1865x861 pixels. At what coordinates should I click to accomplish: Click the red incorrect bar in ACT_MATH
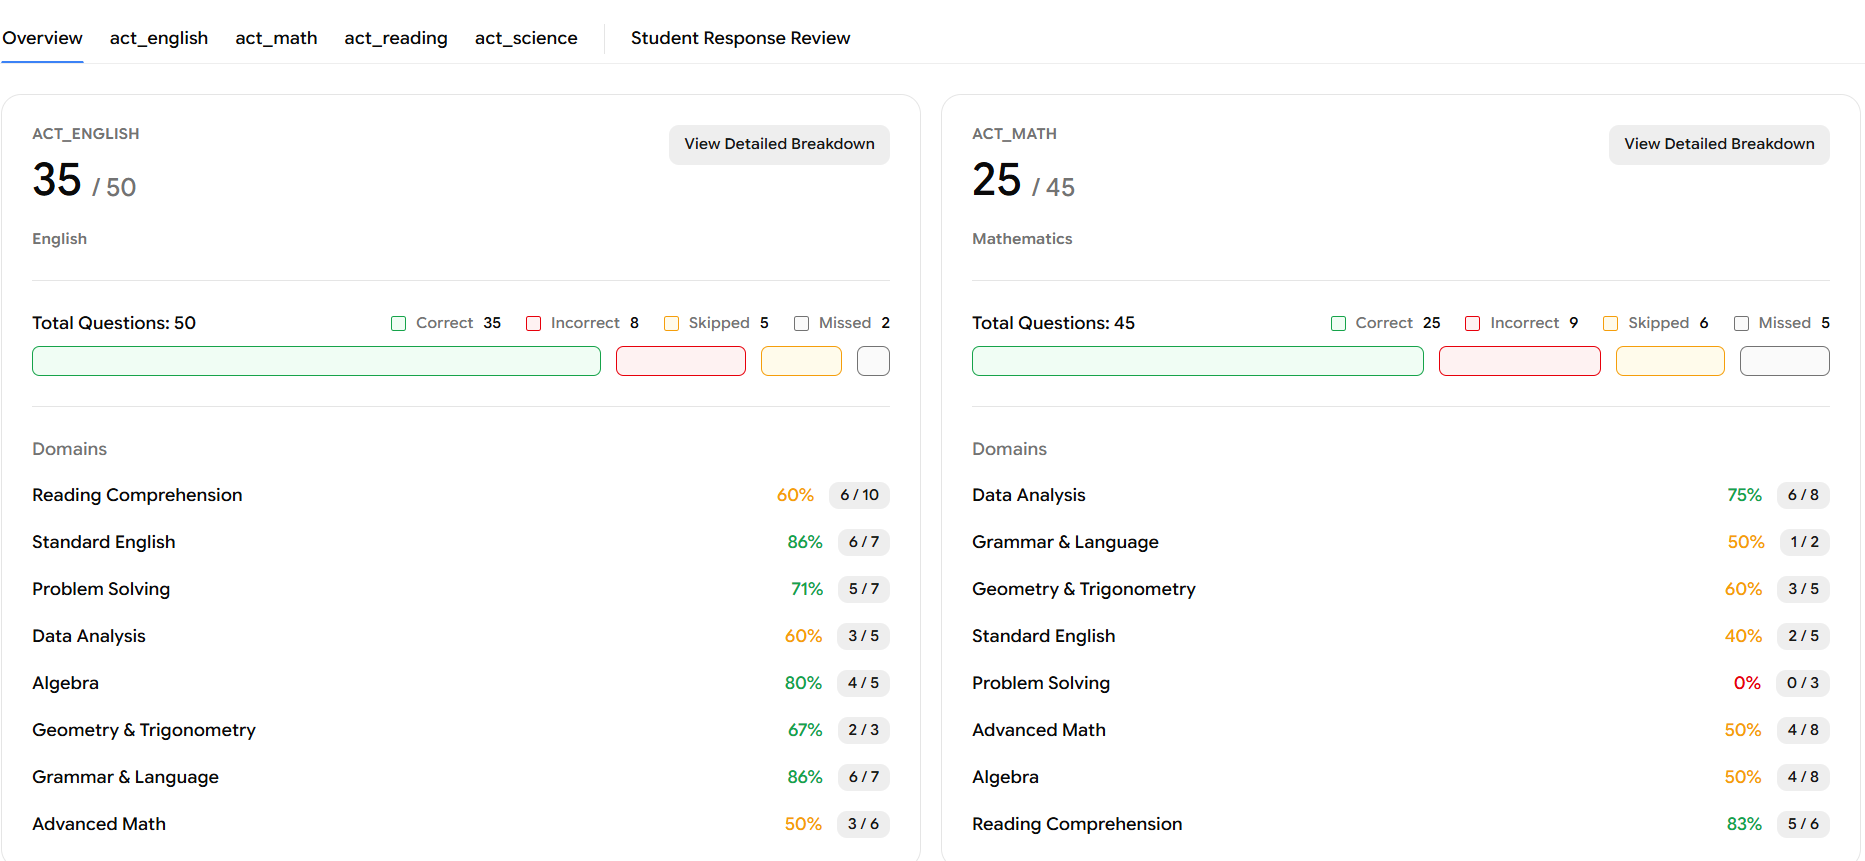coord(1519,361)
